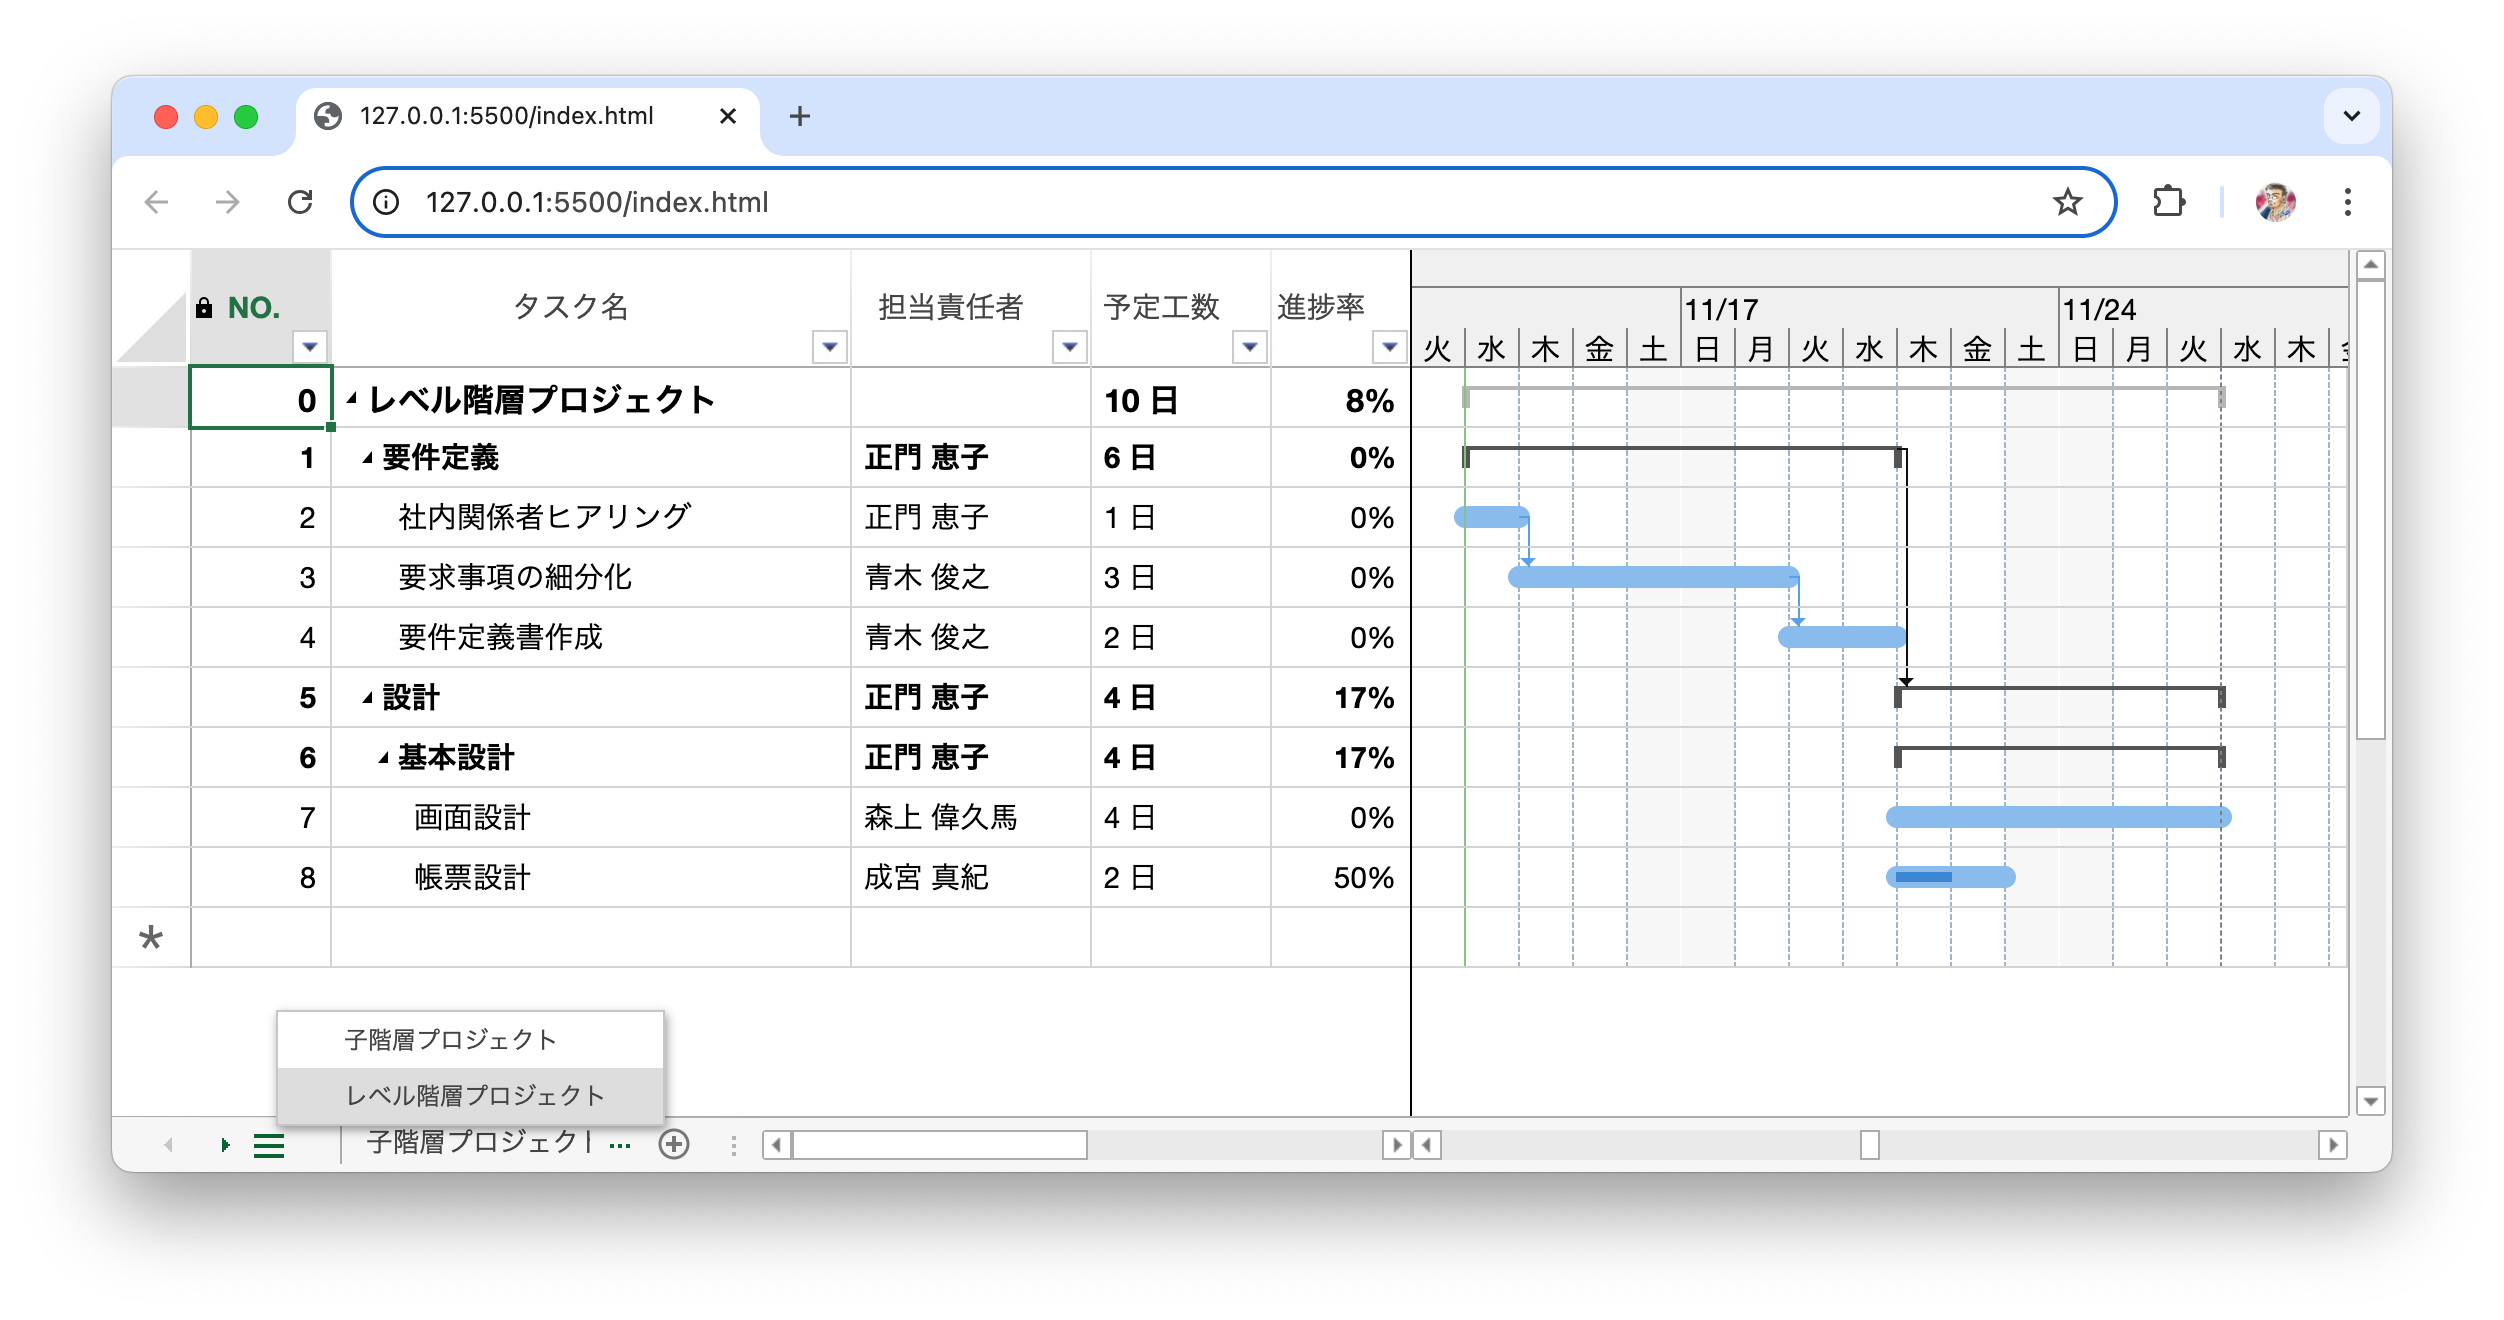The width and height of the screenshot is (2504, 1320).
Task: Show more sheet tabs with ellipsis
Action: (x=619, y=1145)
